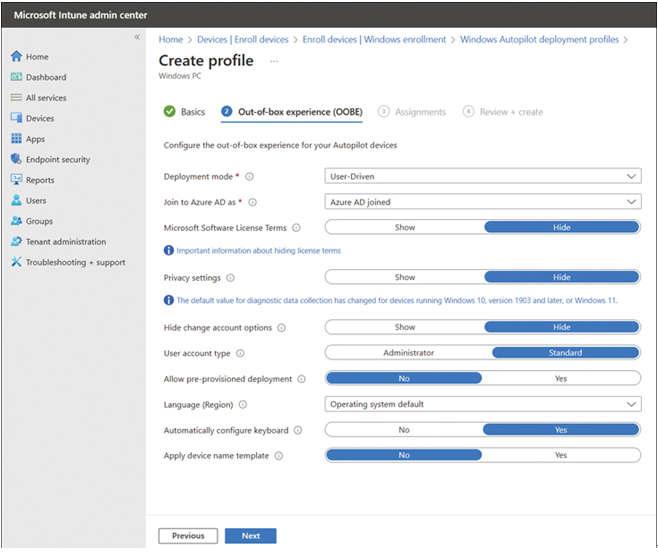Choose Administrator for User account type

408,353
